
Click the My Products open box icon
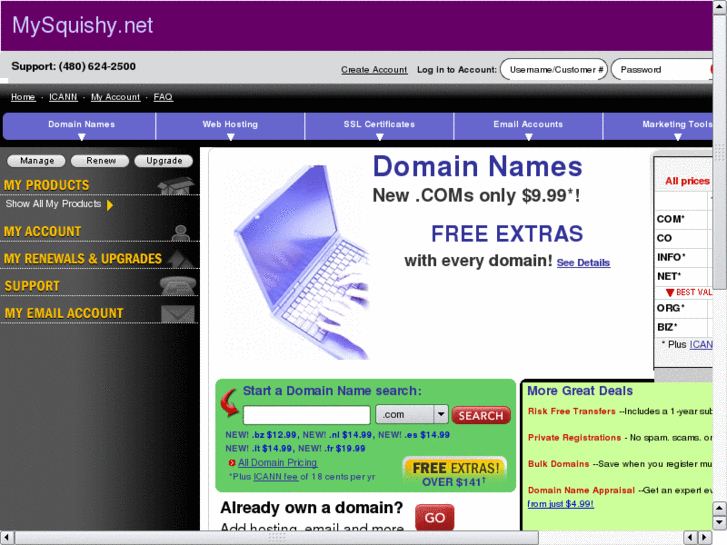tap(176, 185)
